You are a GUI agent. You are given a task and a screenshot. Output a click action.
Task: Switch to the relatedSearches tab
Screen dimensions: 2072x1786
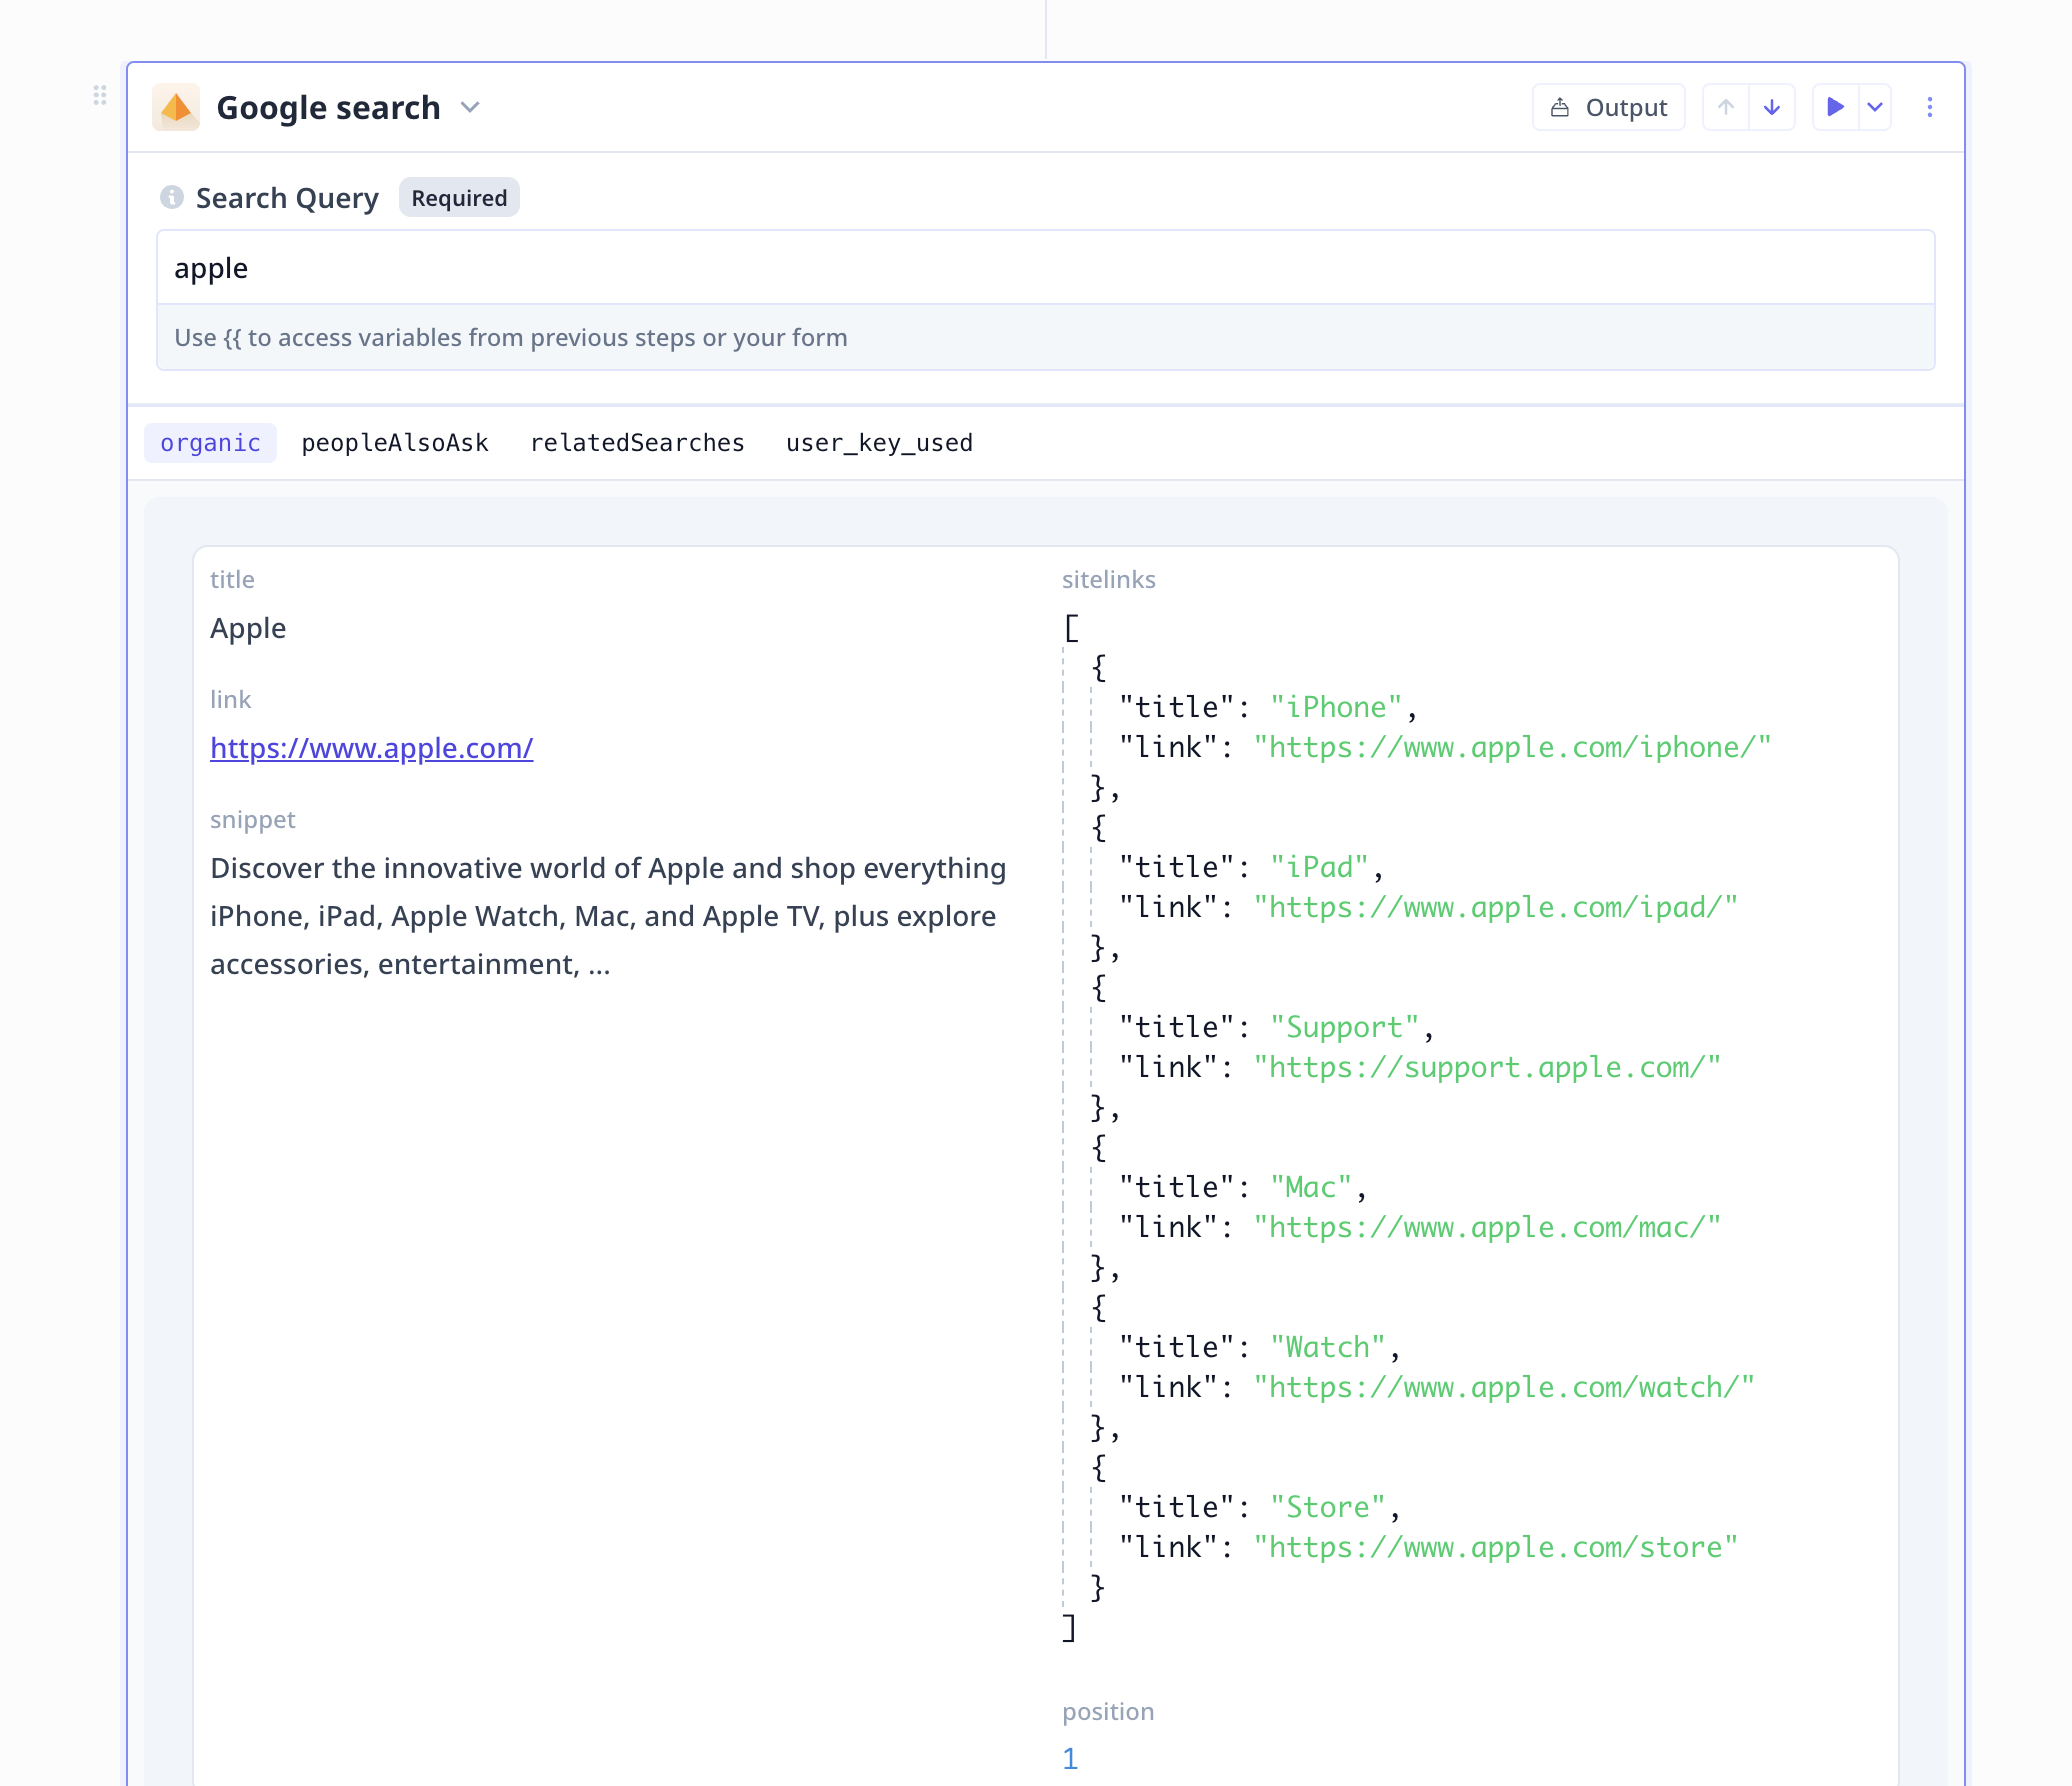click(637, 443)
